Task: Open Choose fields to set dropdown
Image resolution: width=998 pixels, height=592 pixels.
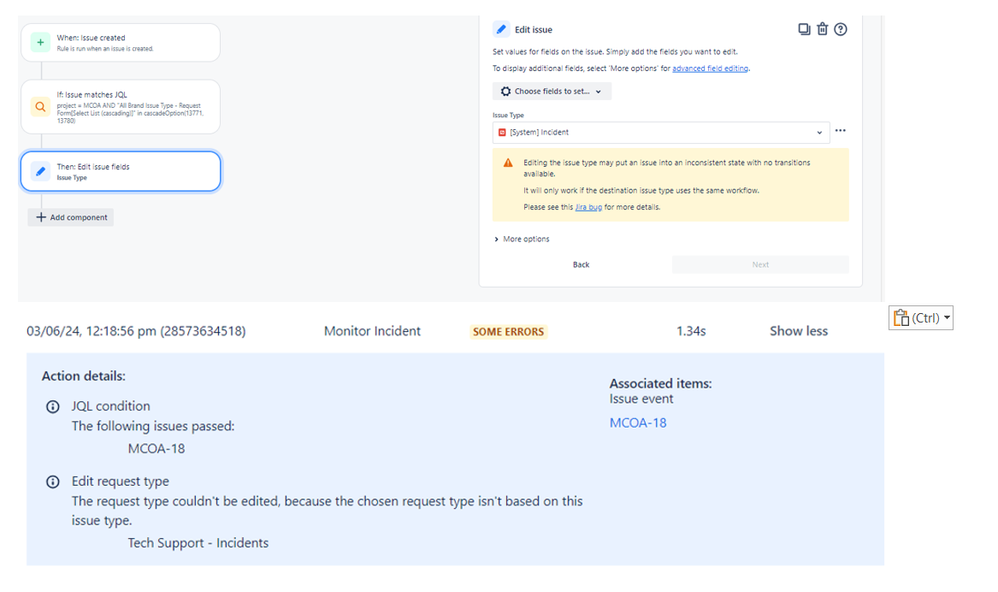Action: click(x=552, y=91)
